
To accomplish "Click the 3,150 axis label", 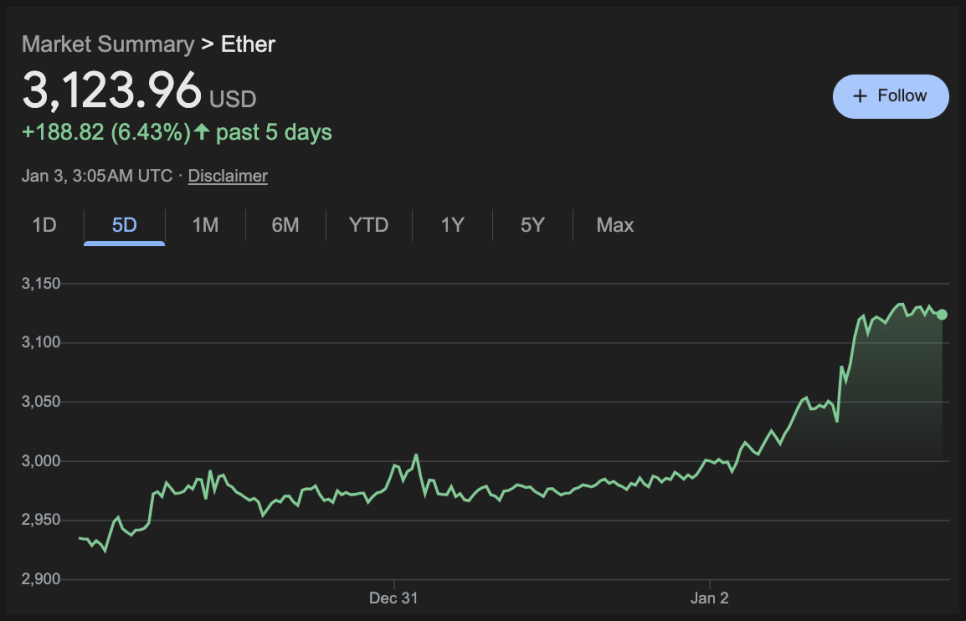I will coord(41,284).
